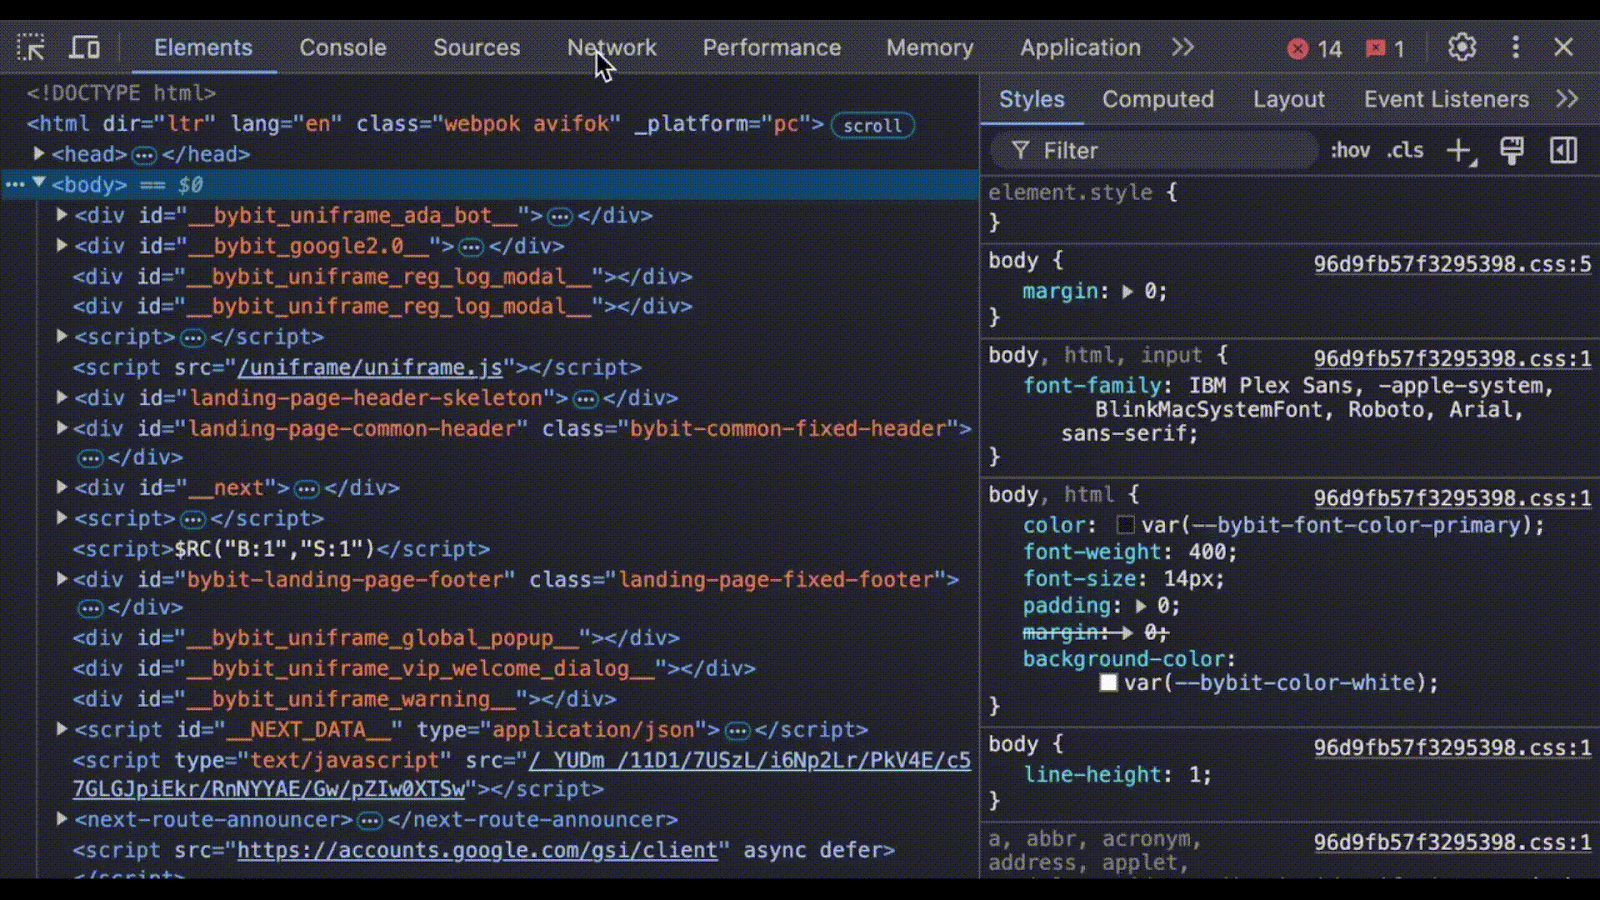Activate the inspect element picker icon
1600x900 pixels.
click(31, 47)
